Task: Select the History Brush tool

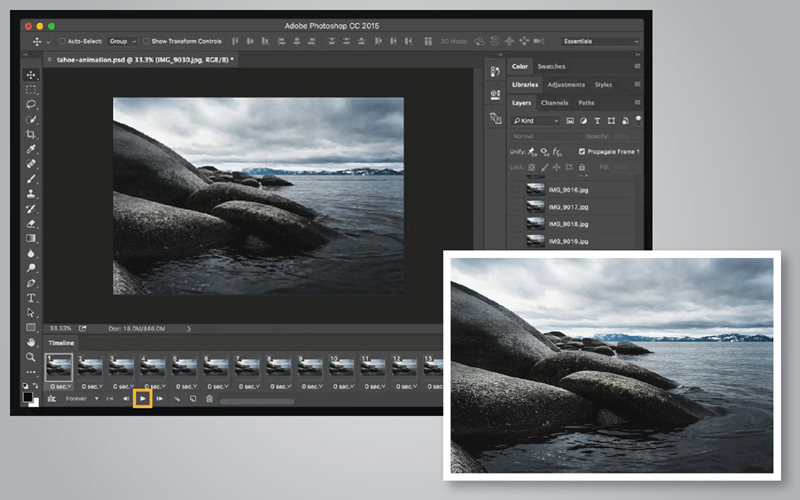Action: pyautogui.click(x=31, y=209)
